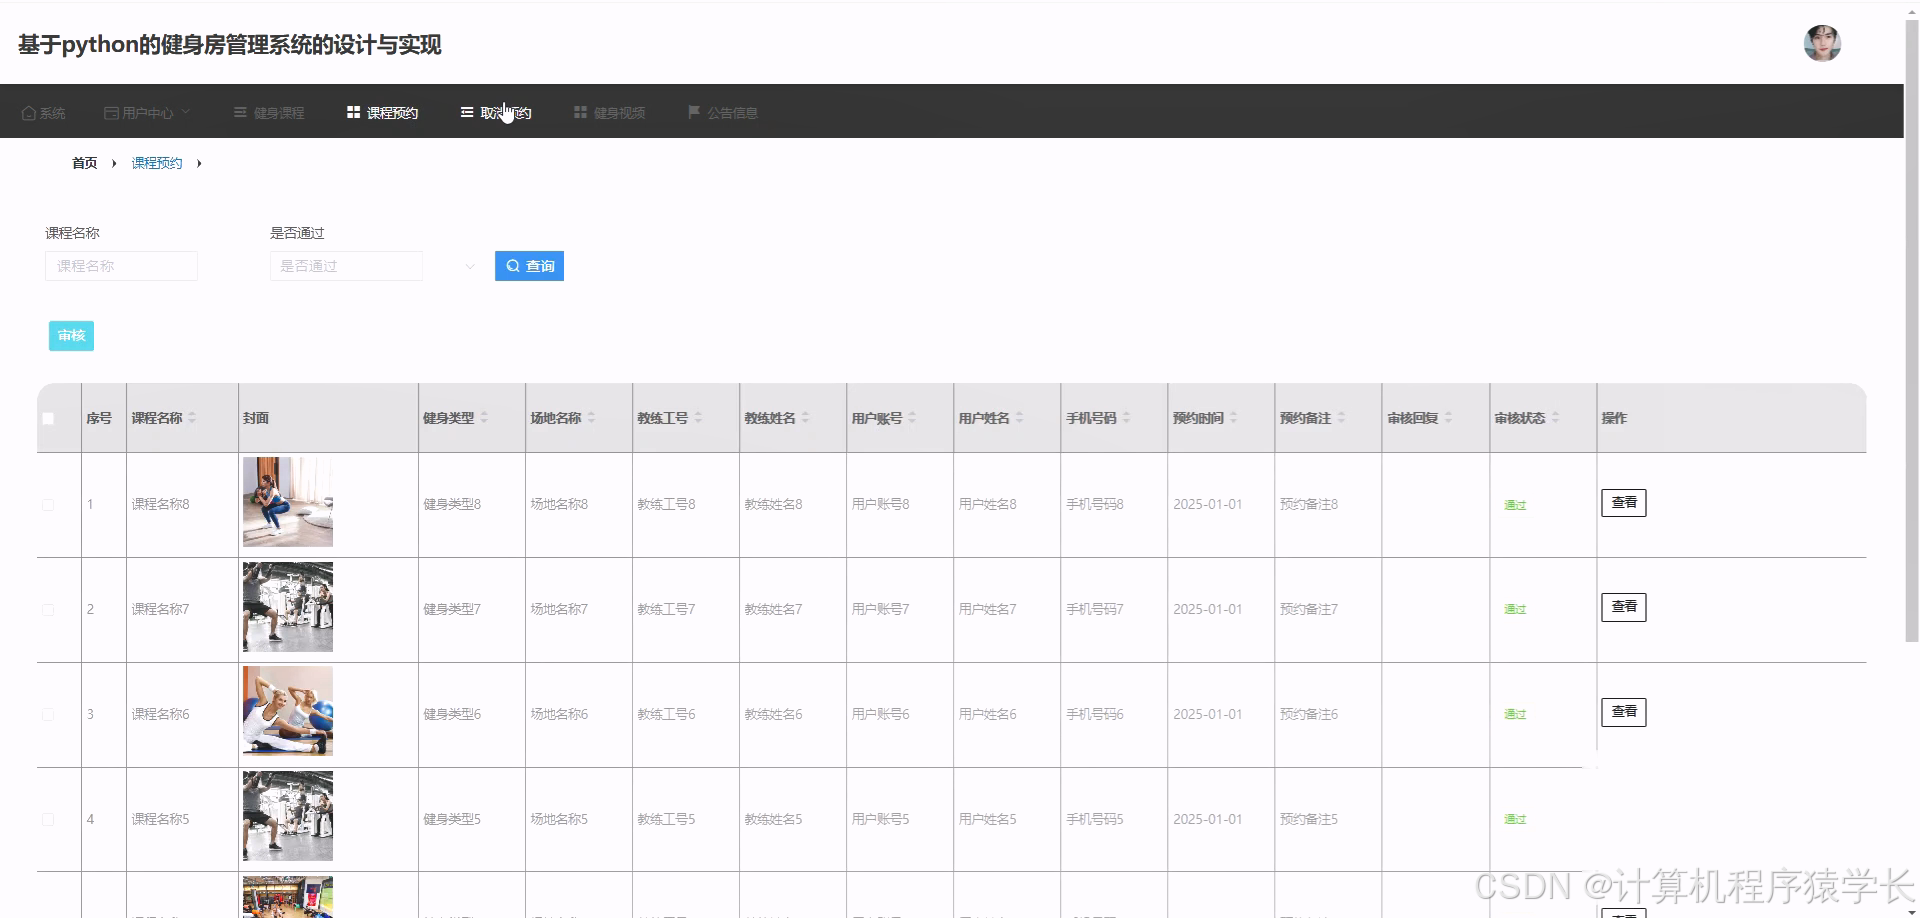Click 查看 for the 课程名称8 row
The height and width of the screenshot is (918, 1920).
click(1624, 503)
